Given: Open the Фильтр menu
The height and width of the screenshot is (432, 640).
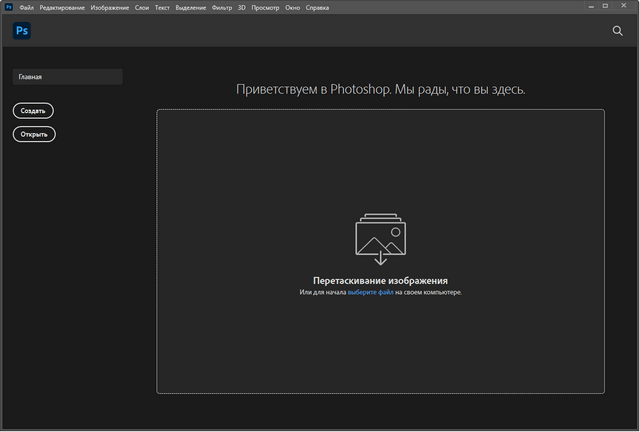Looking at the screenshot, I should (222, 8).
